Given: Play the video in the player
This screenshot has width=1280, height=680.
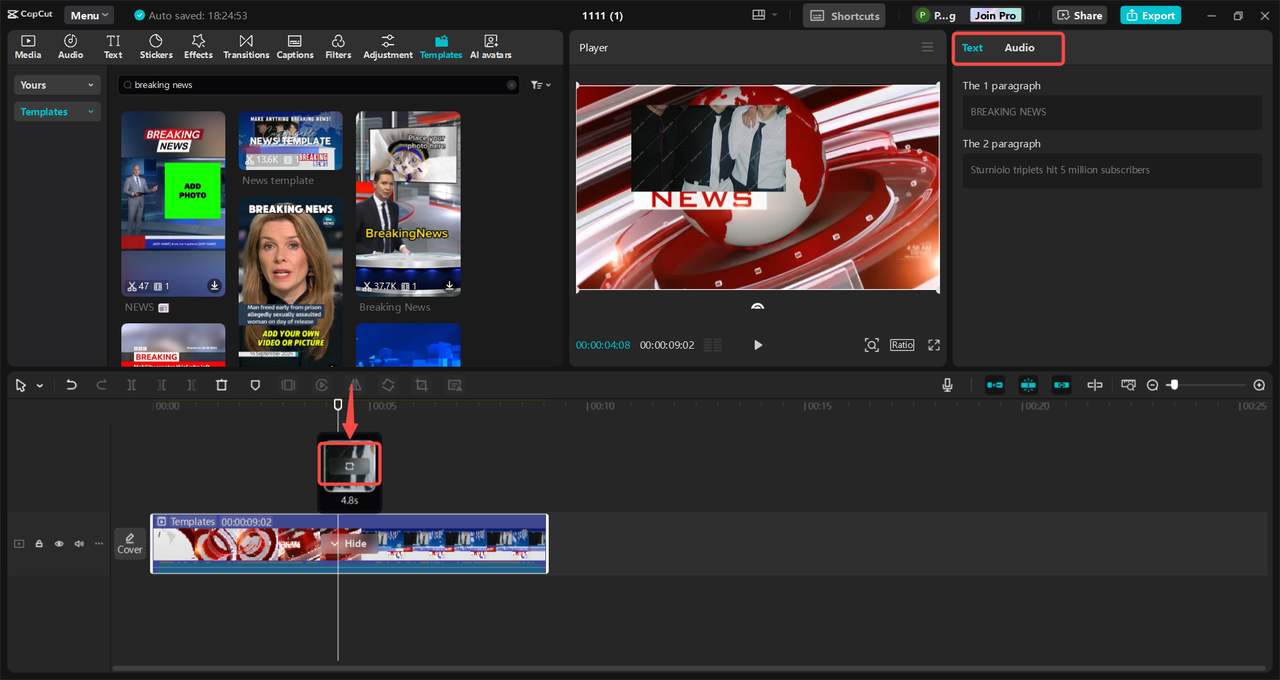Looking at the screenshot, I should (x=758, y=345).
